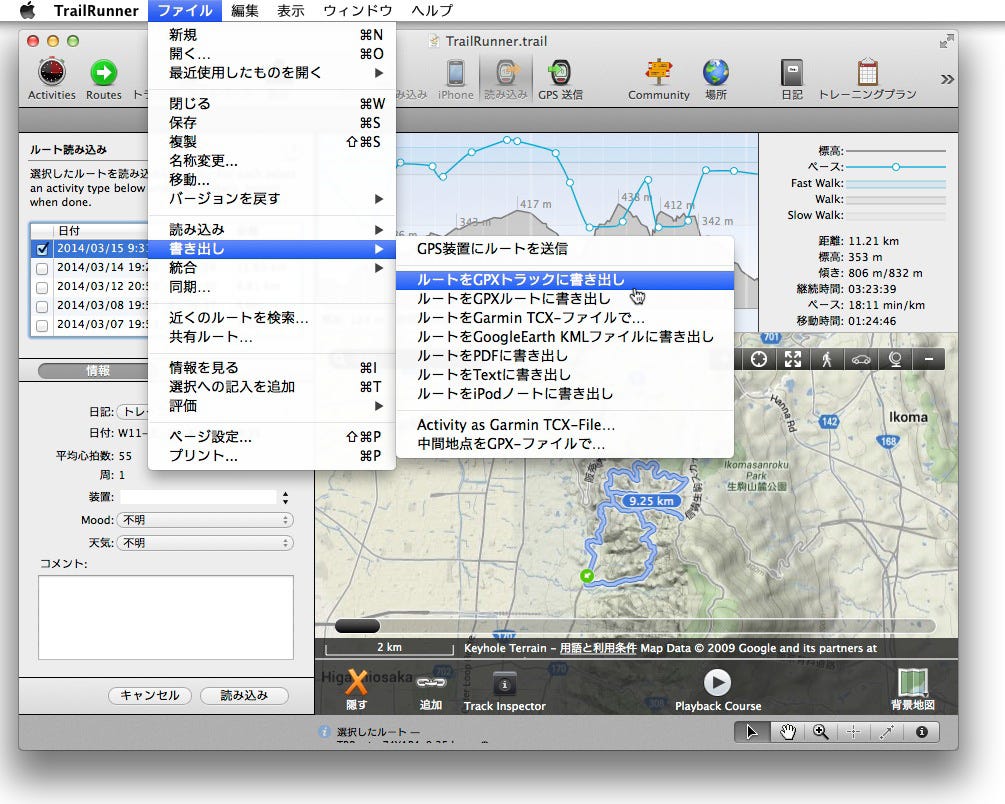Image resolution: width=1005 pixels, height=804 pixels.
Task: Click the 読み込み watch toolbar icon
Action: (506, 72)
